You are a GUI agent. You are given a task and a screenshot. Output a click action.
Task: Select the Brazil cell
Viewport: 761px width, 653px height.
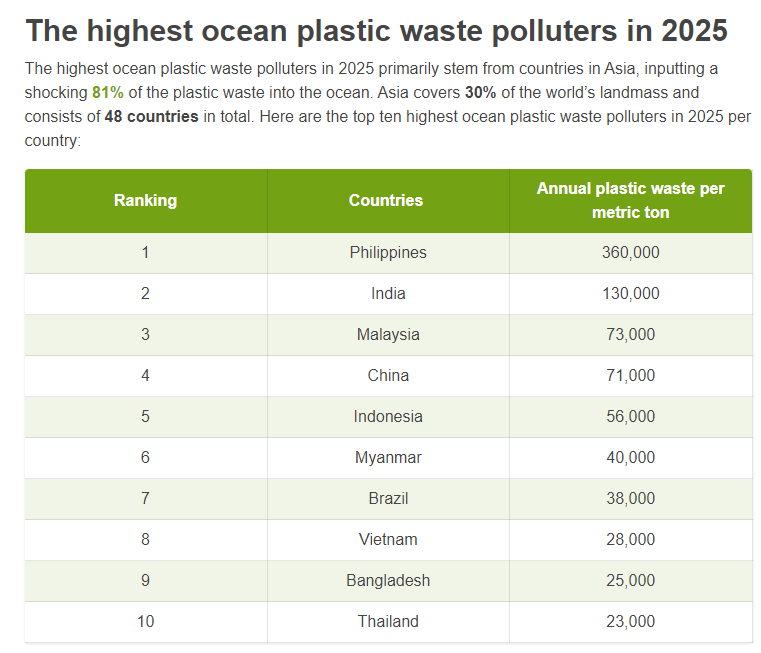click(388, 499)
